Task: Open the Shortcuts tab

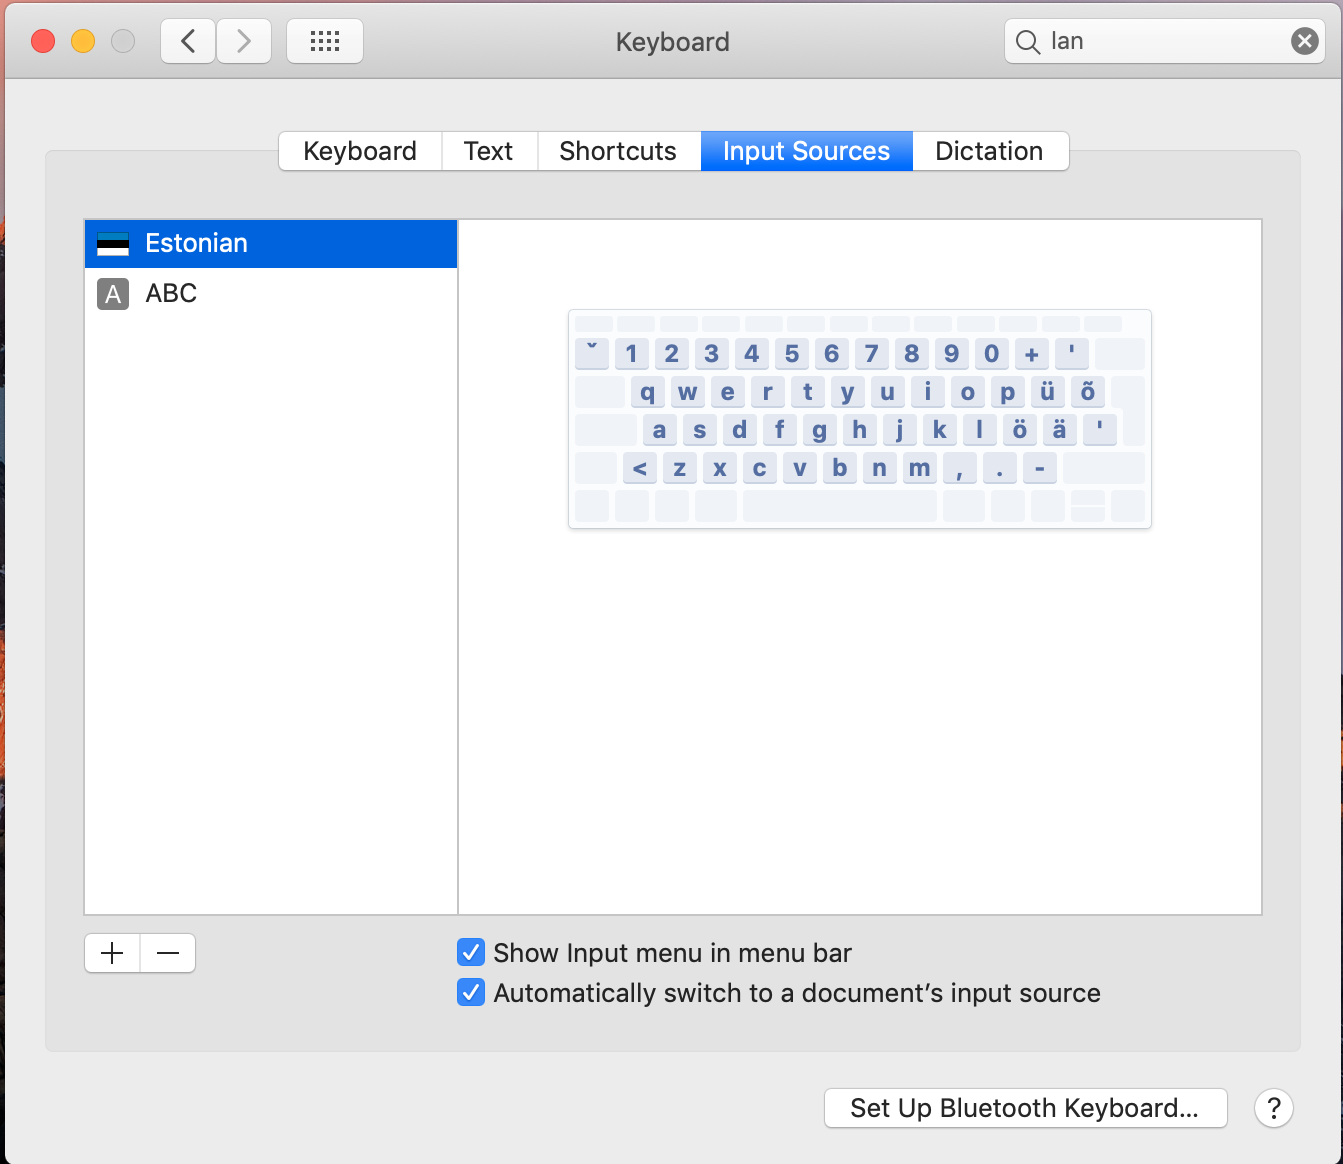Action: [x=617, y=151]
